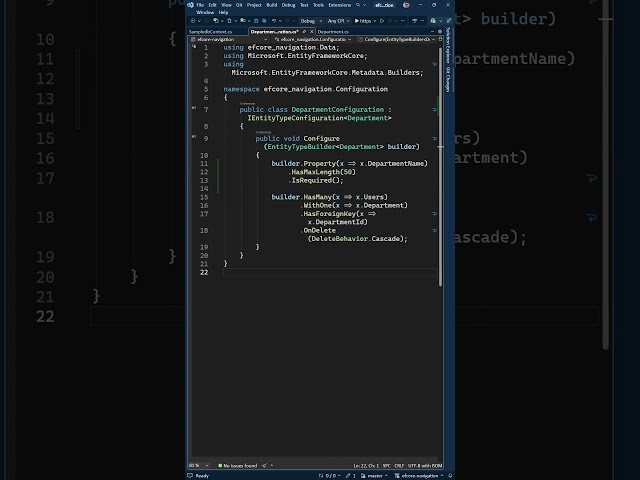Pin the DepartmentConfiguration.cs tab

304,31
